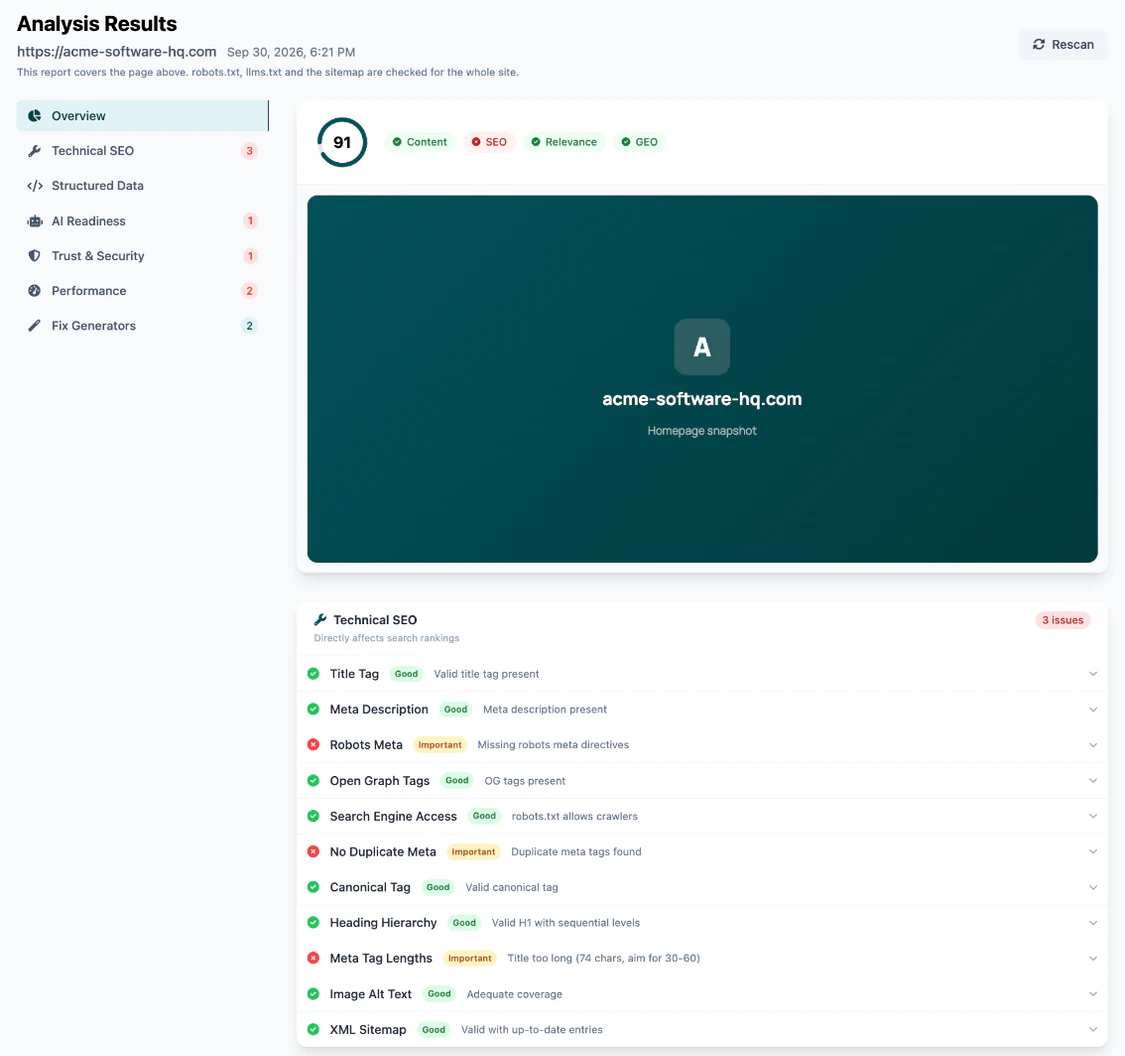Click the 3 badge next to Technical SEO
This screenshot has height=1056, width=1125.
click(249, 151)
